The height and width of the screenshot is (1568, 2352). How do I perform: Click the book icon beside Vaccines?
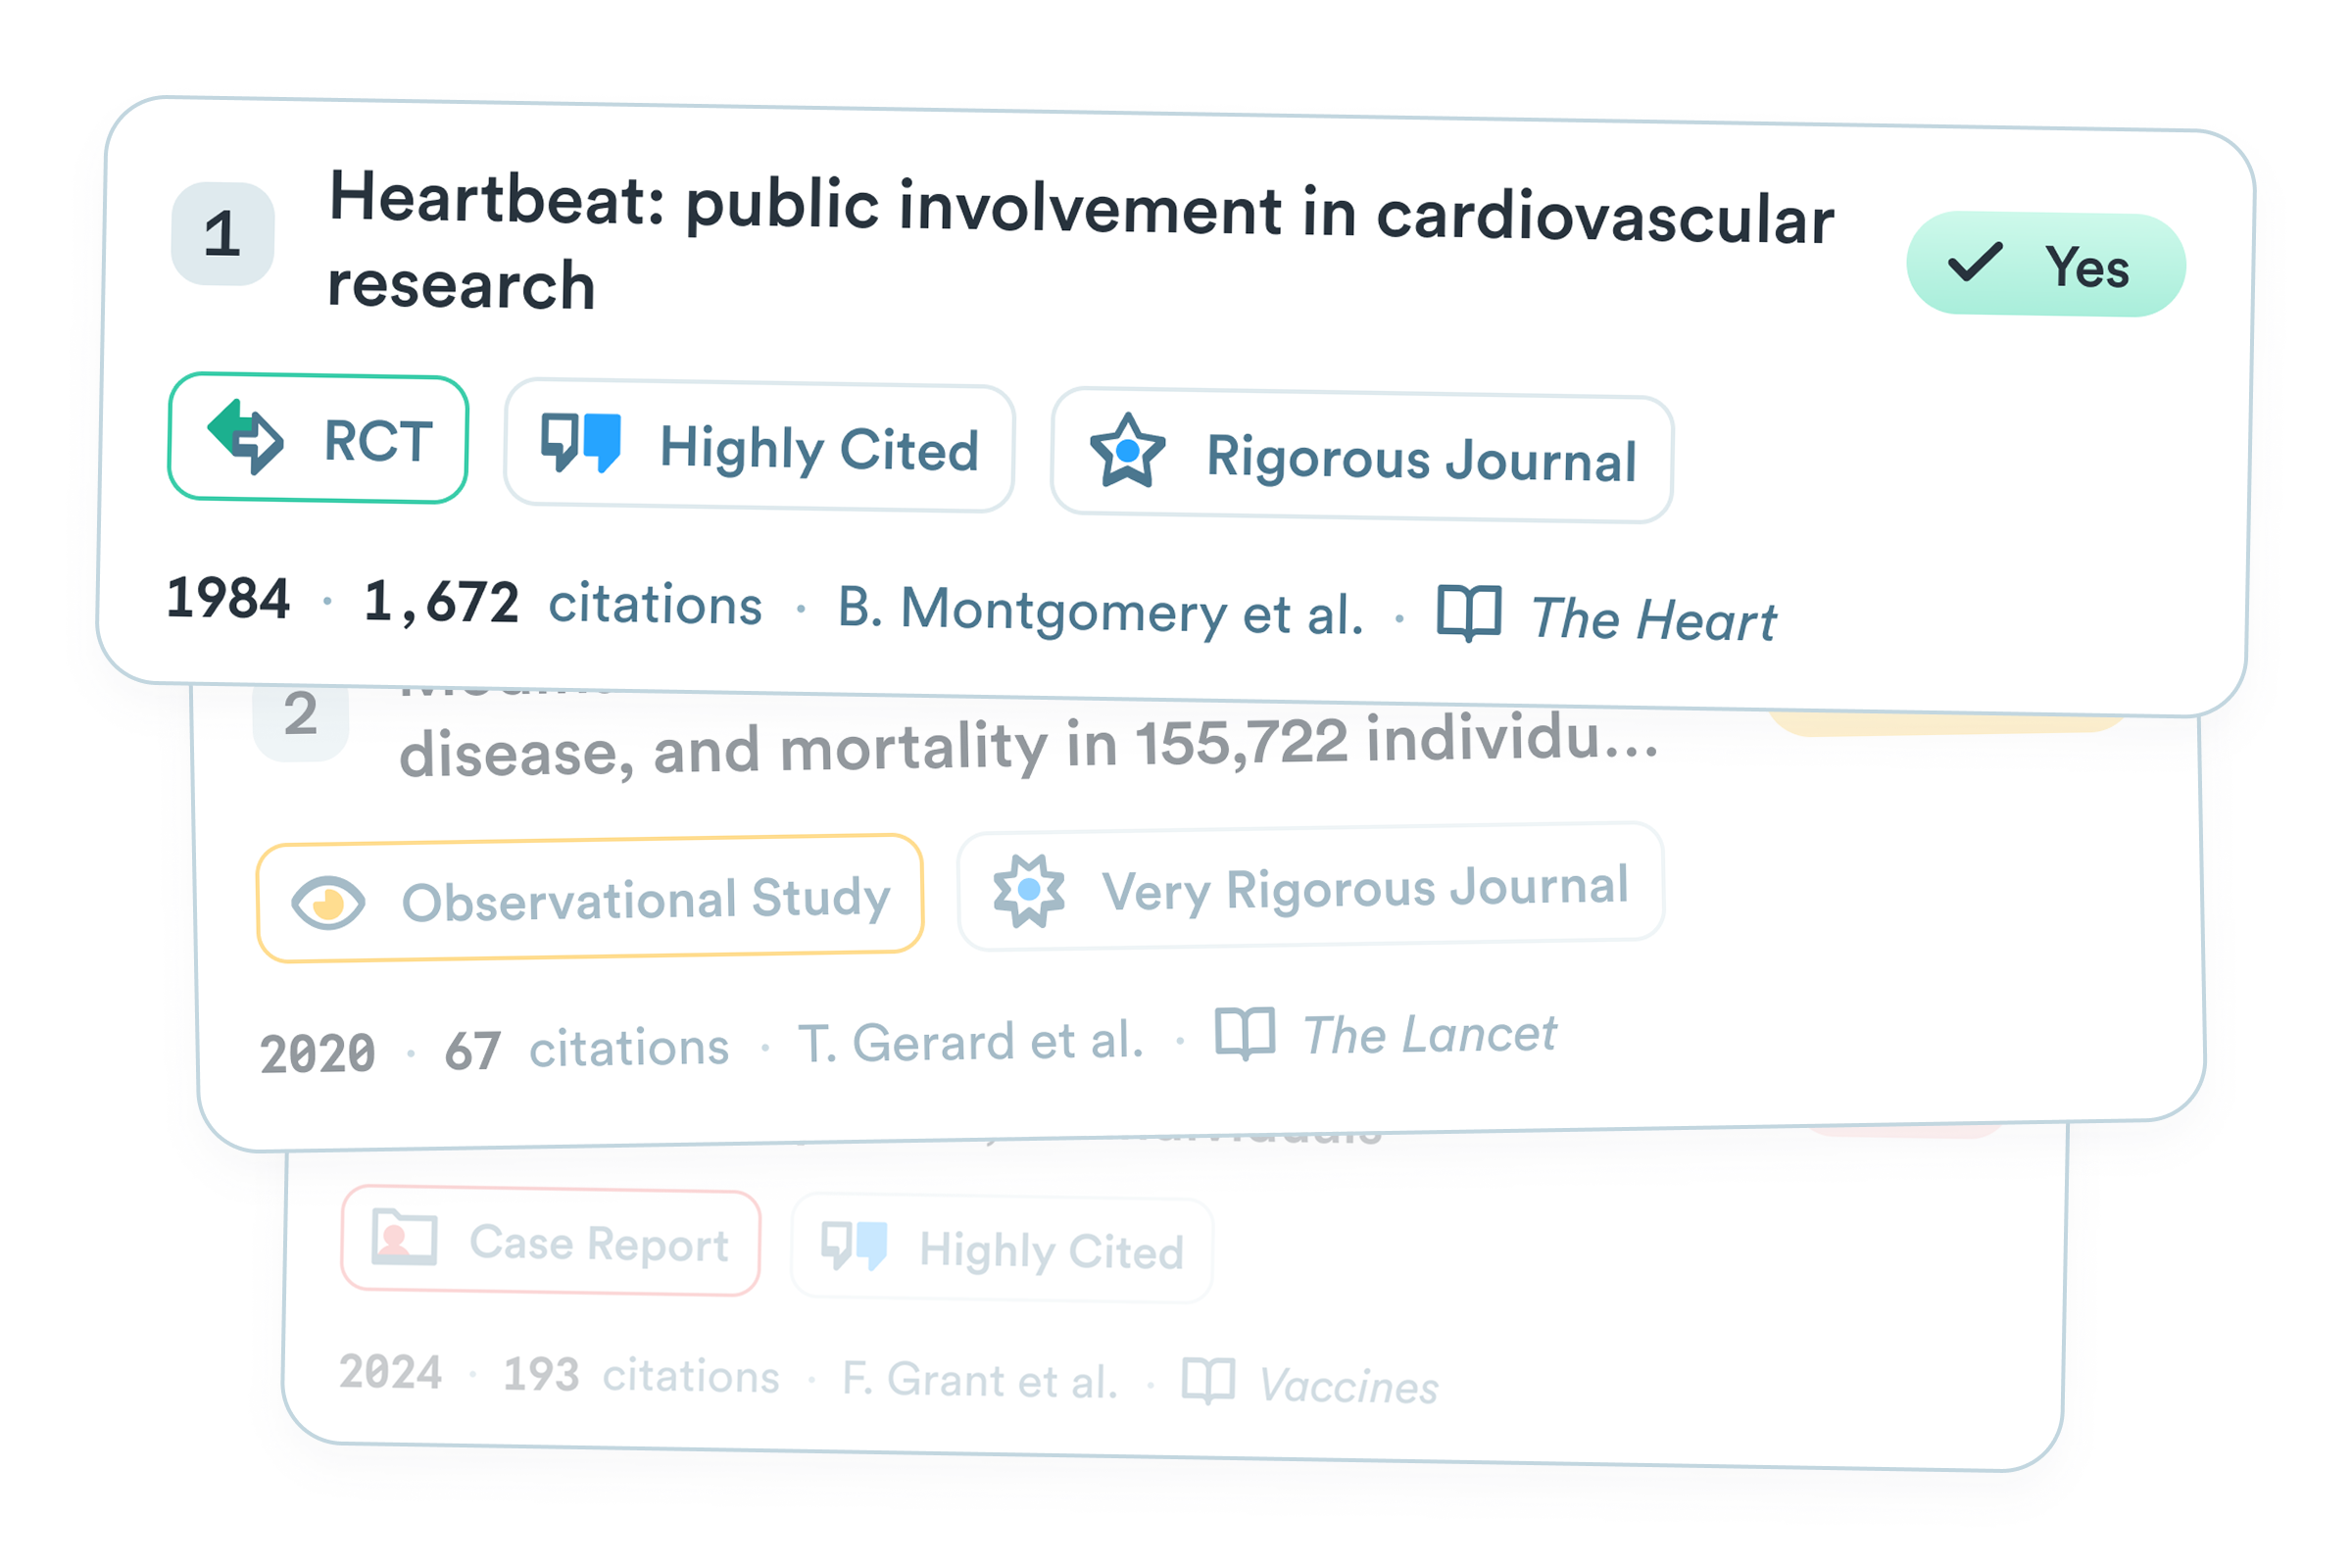1209,1381
